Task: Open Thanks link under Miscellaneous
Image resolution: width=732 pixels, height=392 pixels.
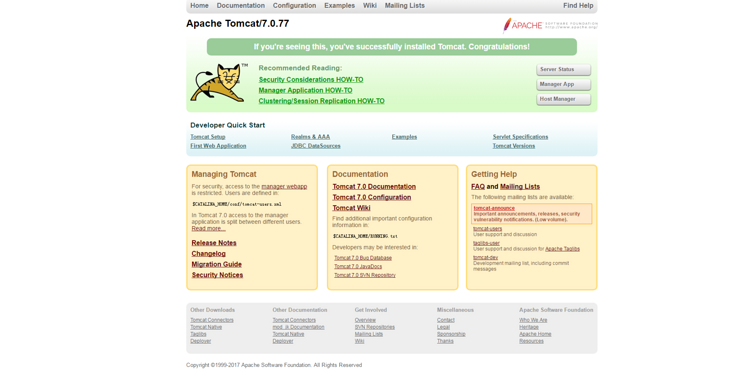Action: 445,341
